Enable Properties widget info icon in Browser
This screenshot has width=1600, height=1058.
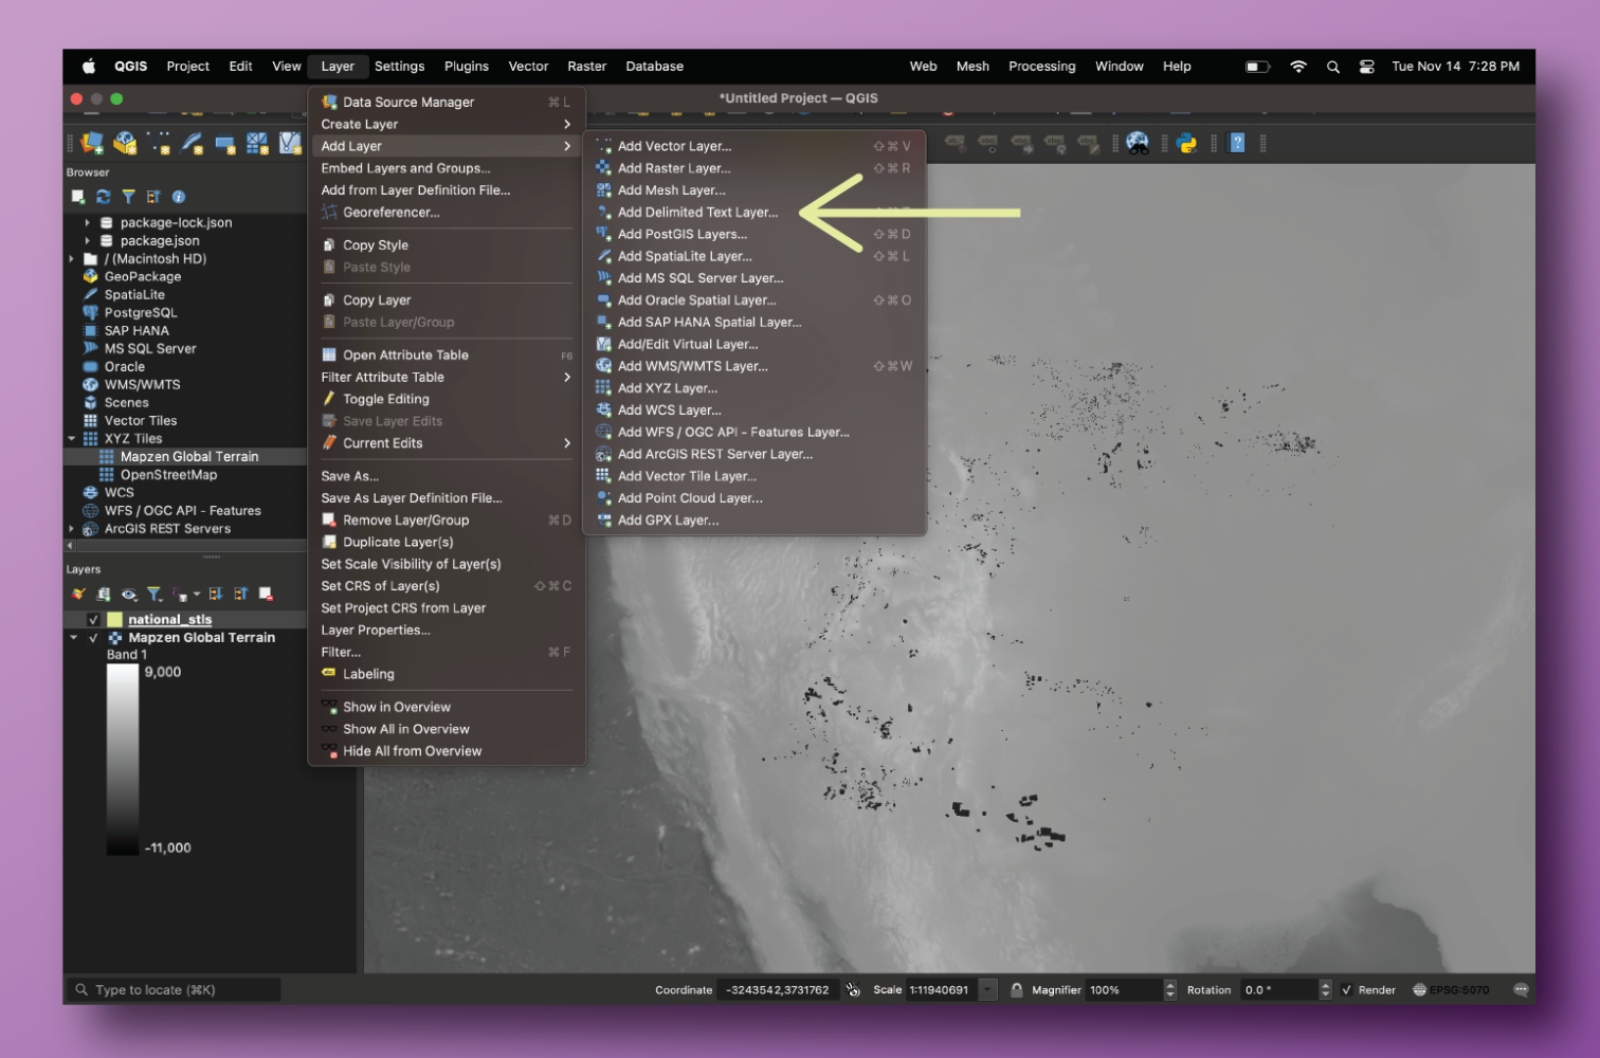pos(178,197)
